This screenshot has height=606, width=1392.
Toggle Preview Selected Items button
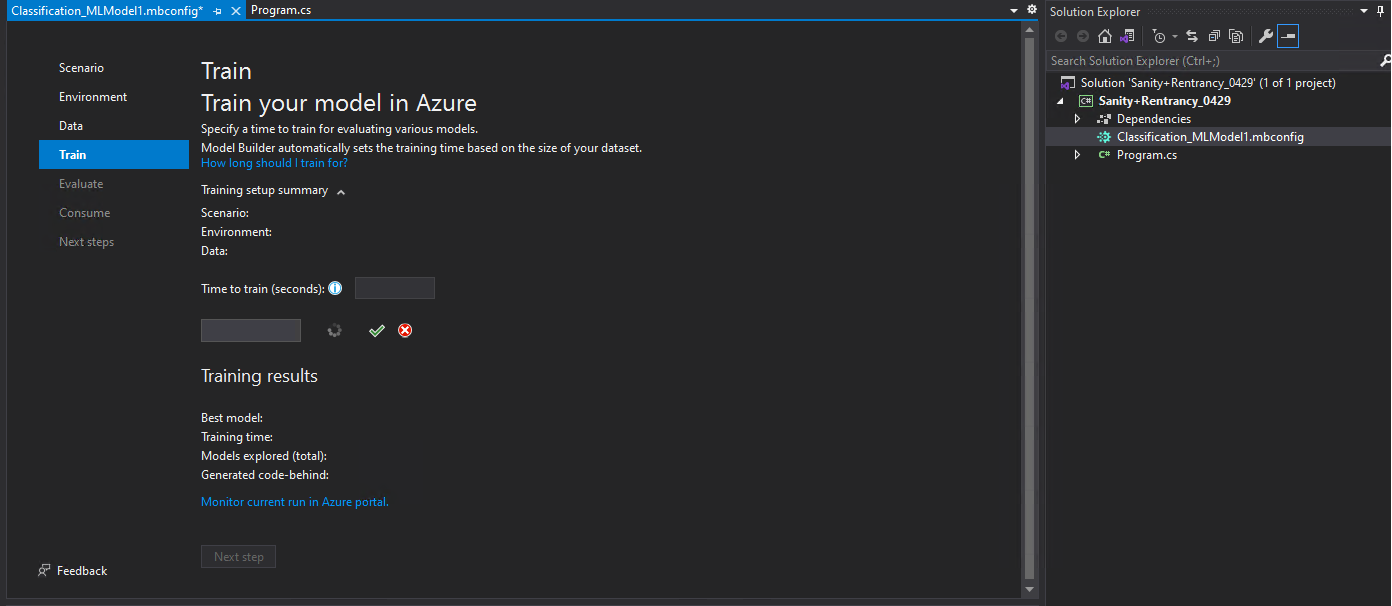pos(1288,36)
